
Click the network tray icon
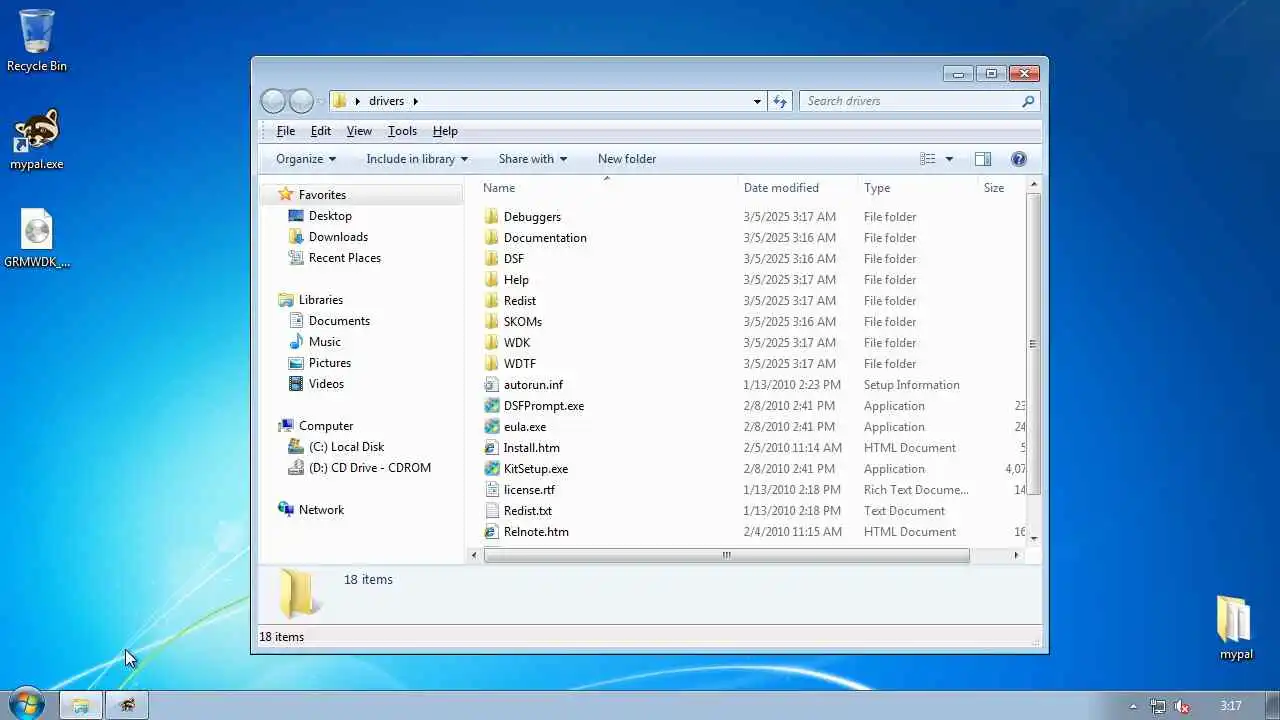pos(1158,706)
